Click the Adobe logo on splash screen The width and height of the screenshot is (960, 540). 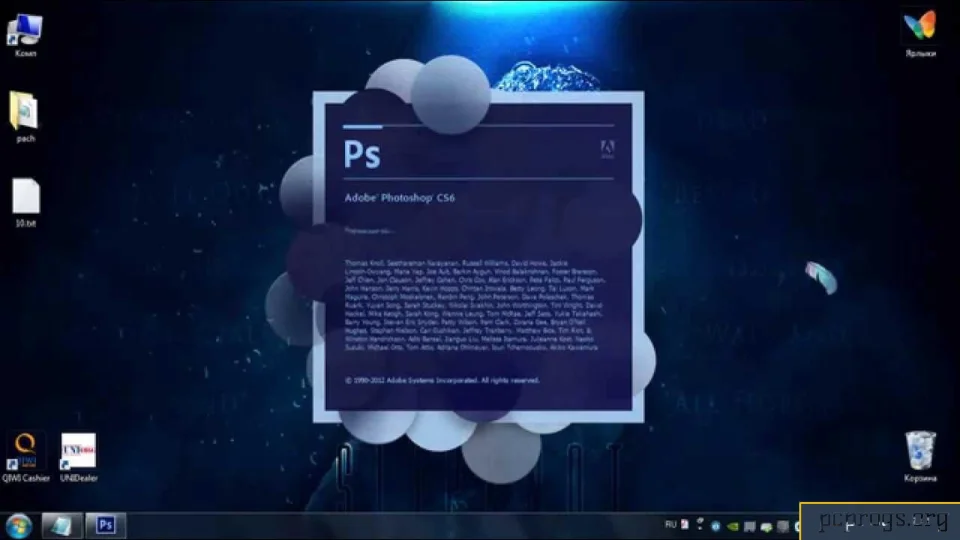pyautogui.click(x=607, y=149)
